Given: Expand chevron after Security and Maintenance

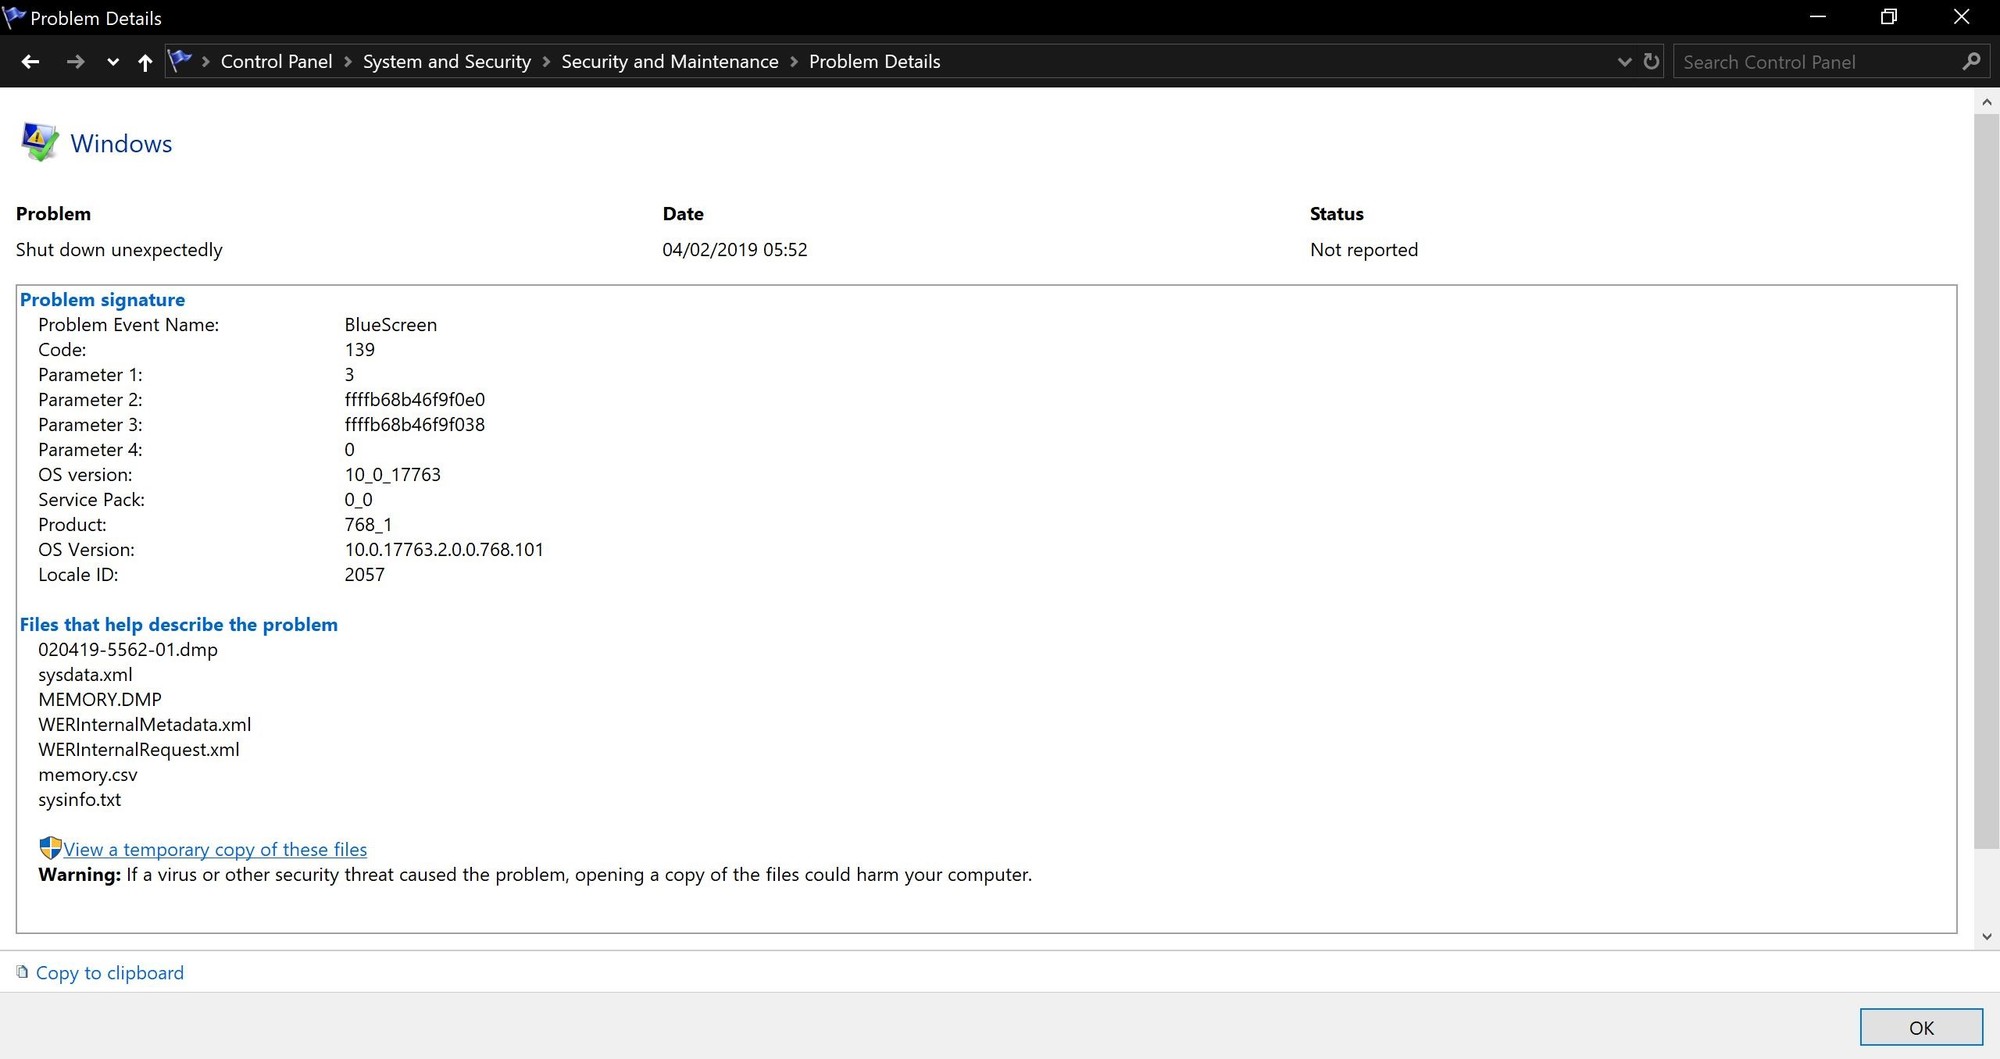Looking at the screenshot, I should point(794,62).
